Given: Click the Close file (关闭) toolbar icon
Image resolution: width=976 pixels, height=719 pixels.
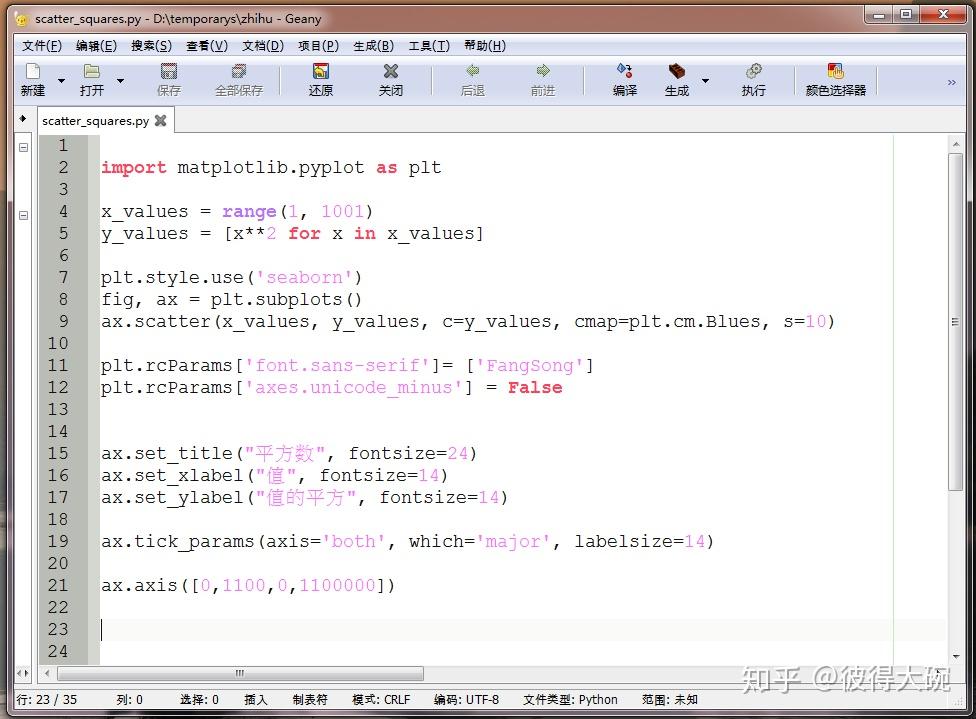Looking at the screenshot, I should pos(391,71).
